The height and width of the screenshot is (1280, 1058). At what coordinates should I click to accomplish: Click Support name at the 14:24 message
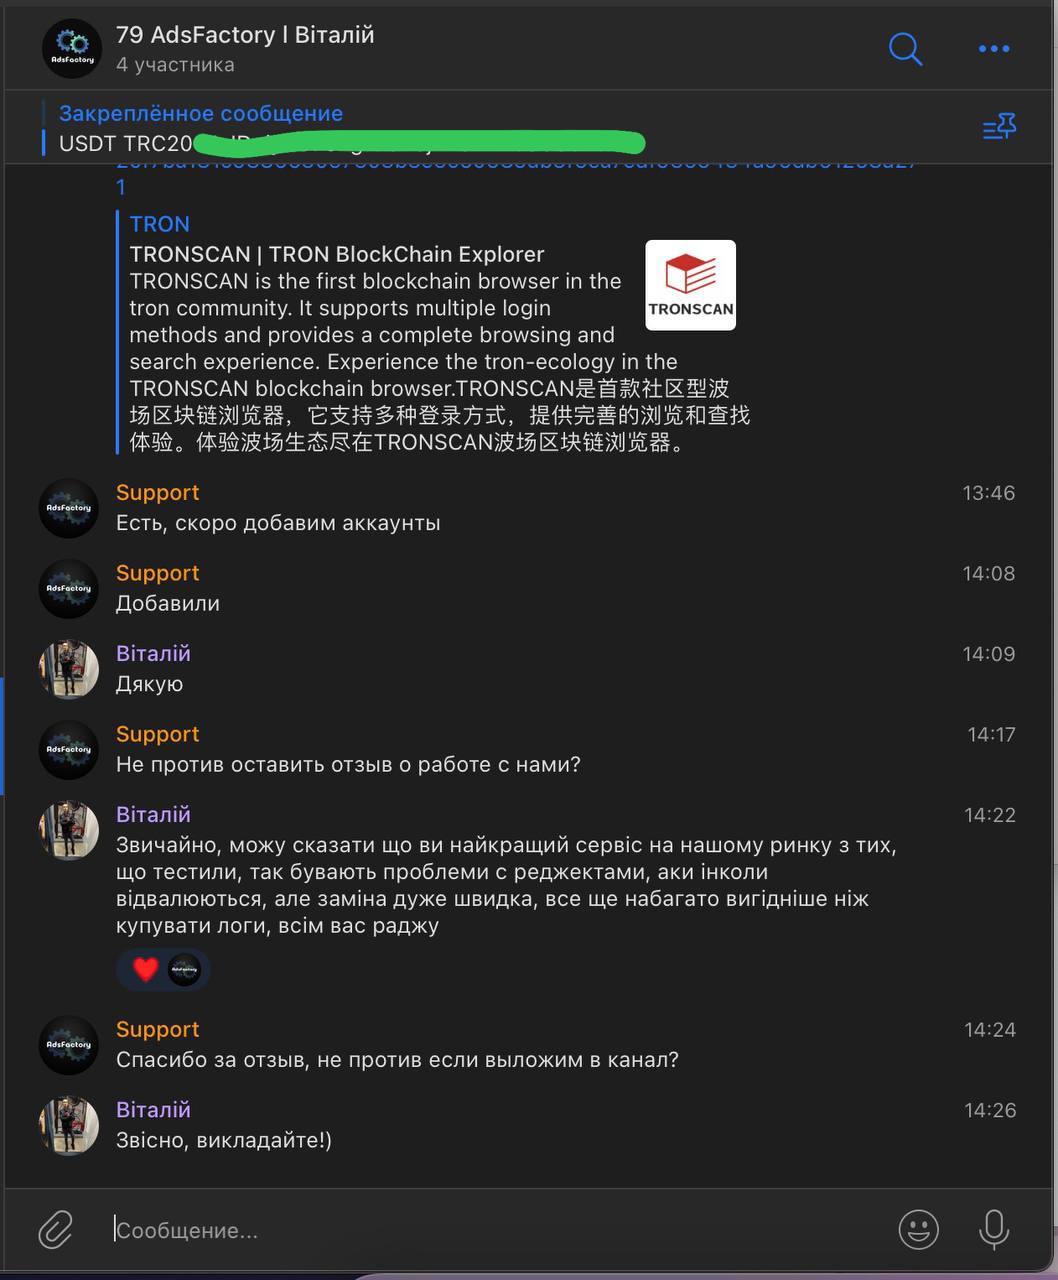pos(157,1029)
